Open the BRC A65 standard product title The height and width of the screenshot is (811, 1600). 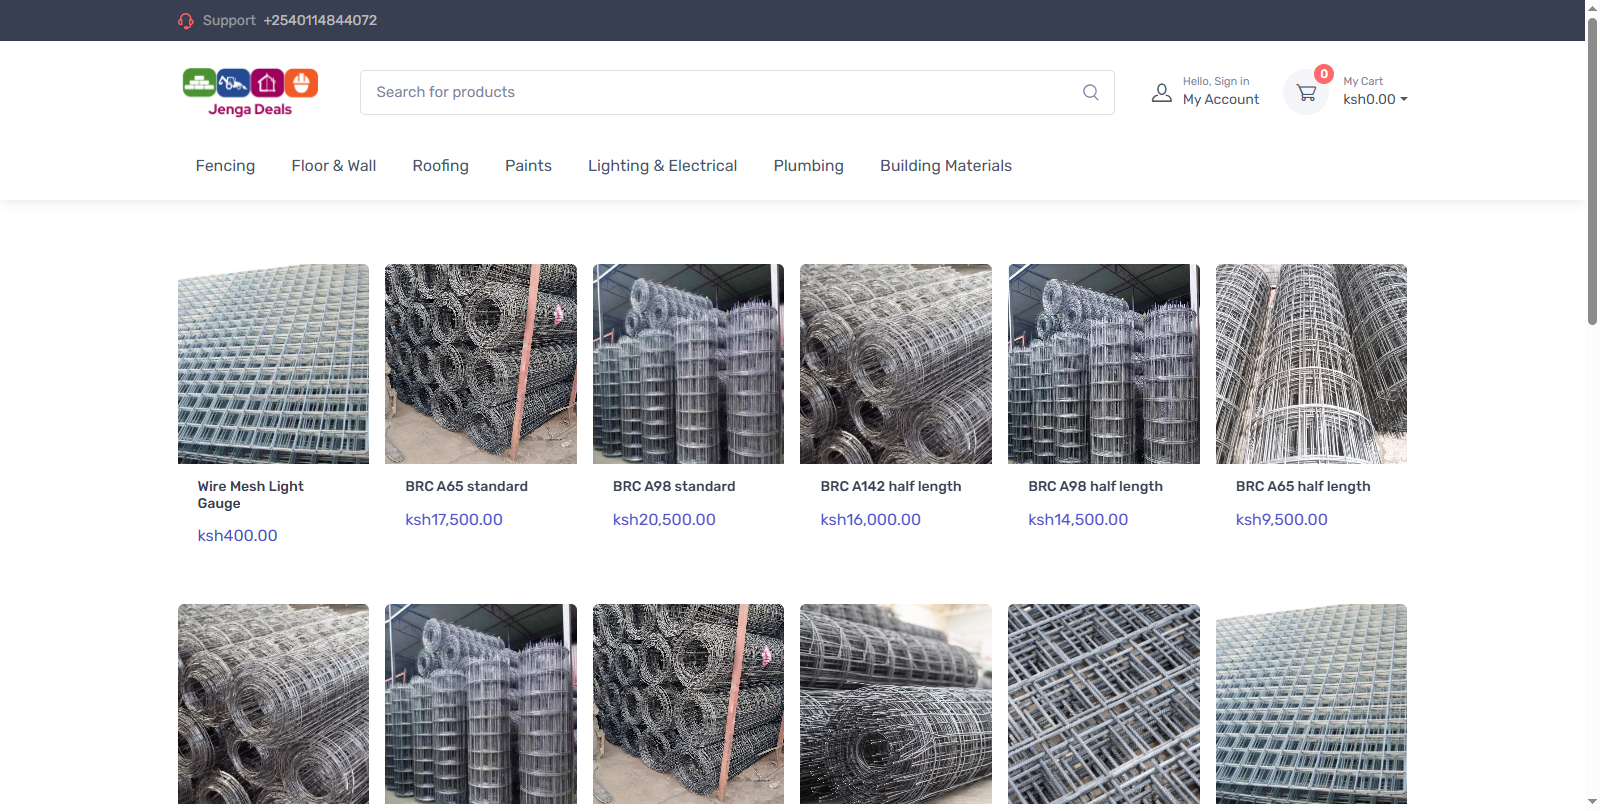point(466,487)
